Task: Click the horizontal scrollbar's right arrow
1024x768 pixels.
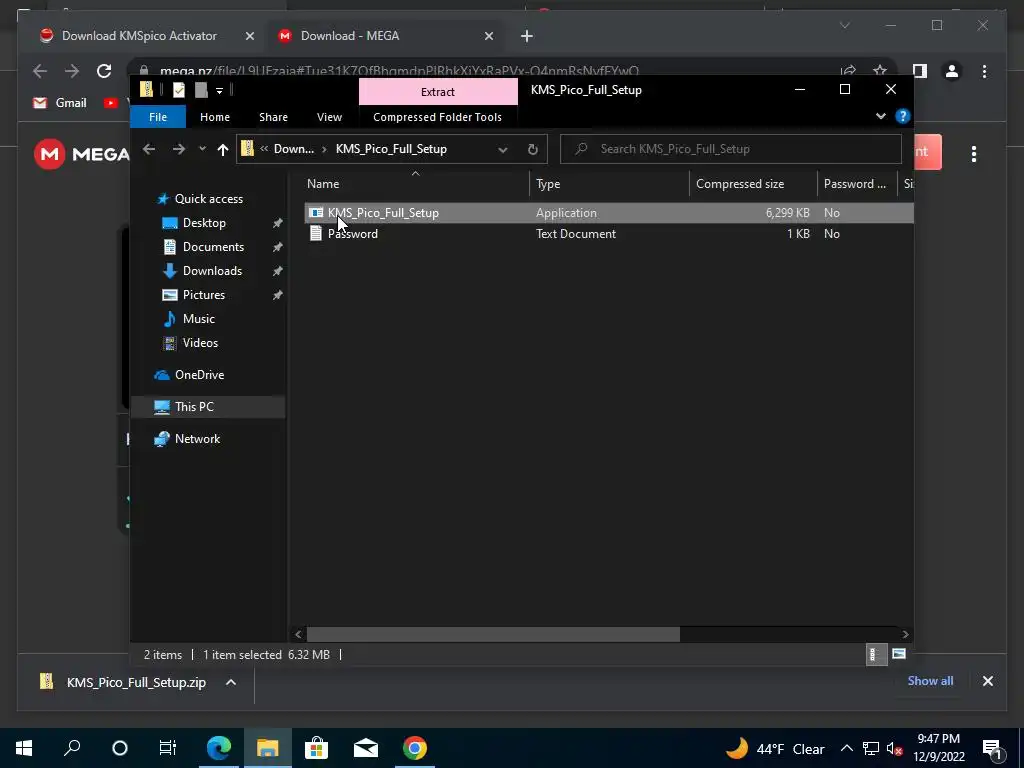Action: coord(905,634)
